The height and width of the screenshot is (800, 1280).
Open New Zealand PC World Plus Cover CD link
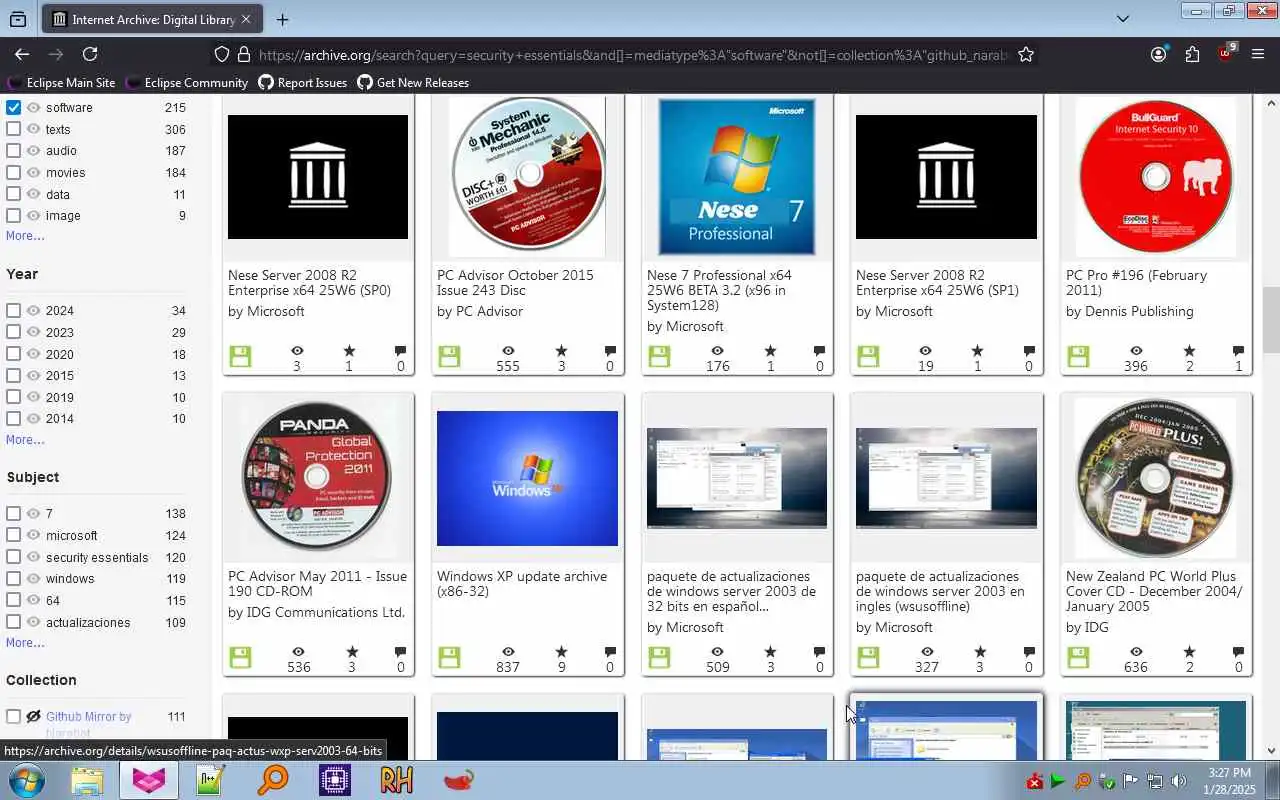click(1153, 591)
